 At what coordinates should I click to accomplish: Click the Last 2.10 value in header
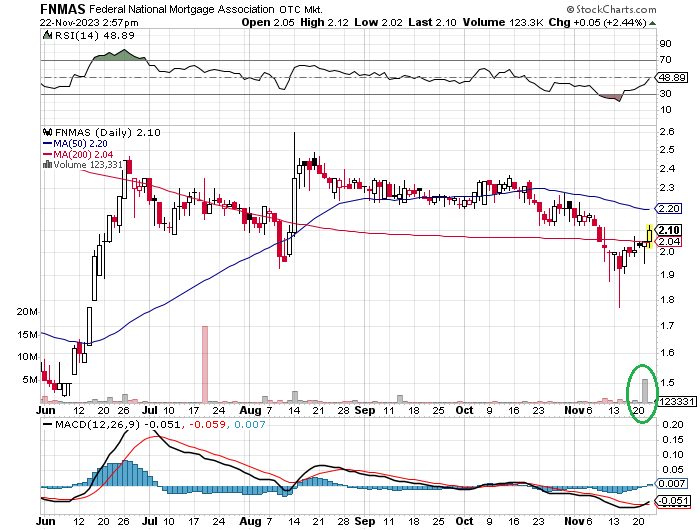pyautogui.click(x=432, y=22)
